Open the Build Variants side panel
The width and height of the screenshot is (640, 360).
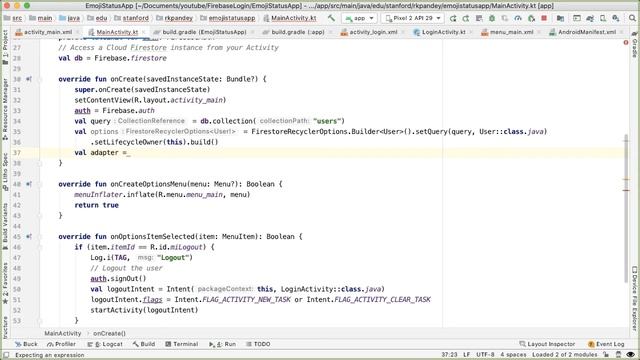[x=5, y=226]
